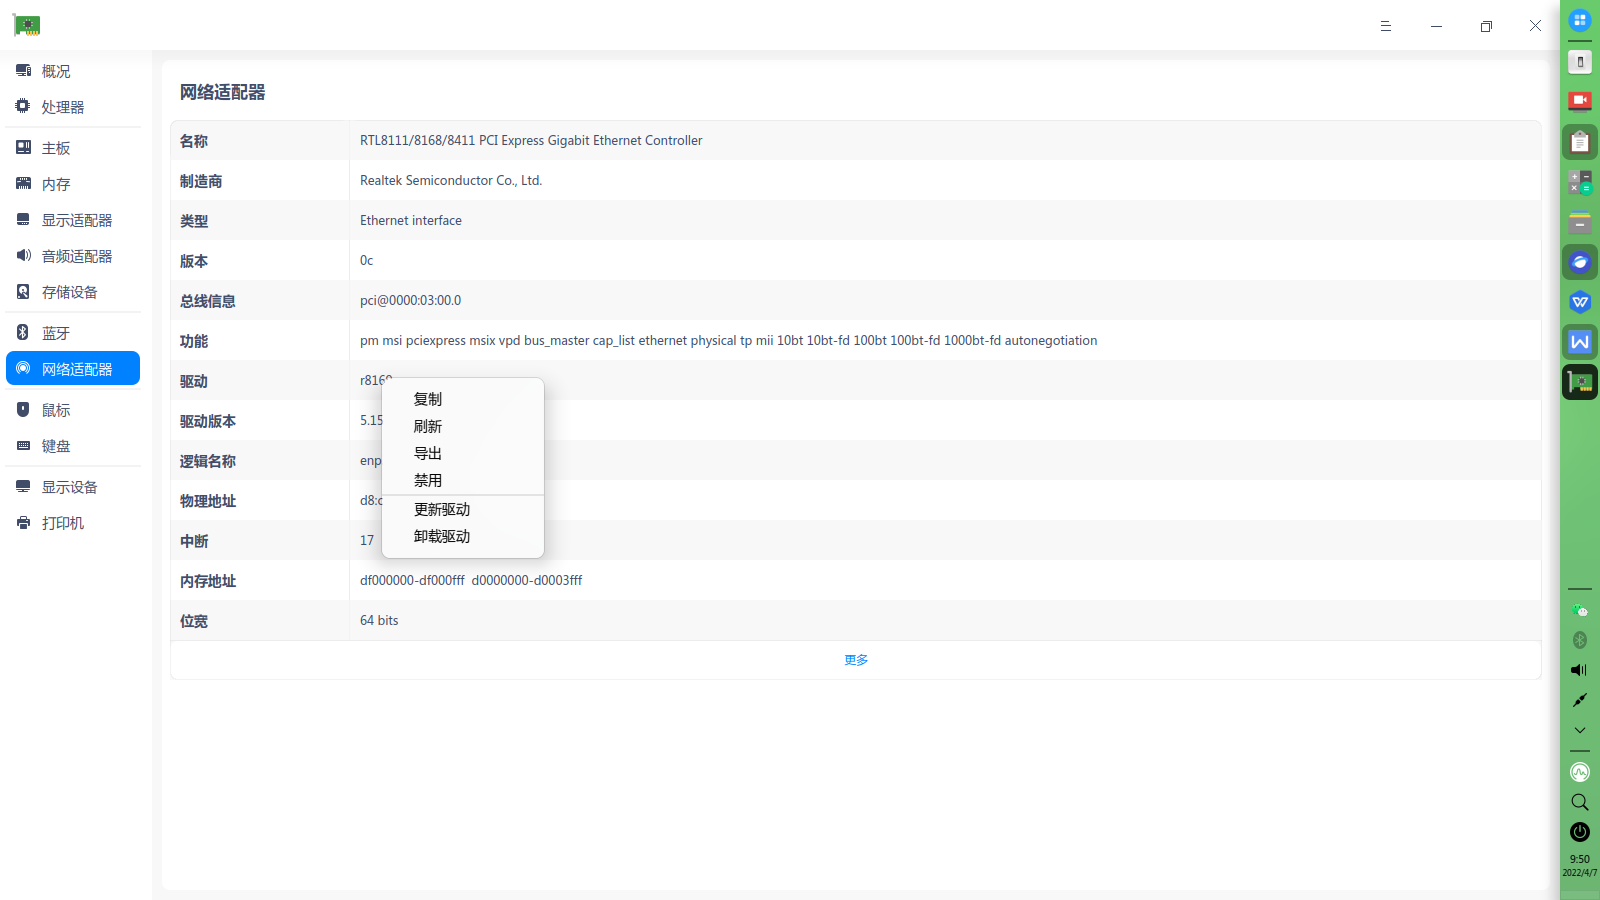
Task: Open the file manager dock icon
Action: click(1580, 222)
